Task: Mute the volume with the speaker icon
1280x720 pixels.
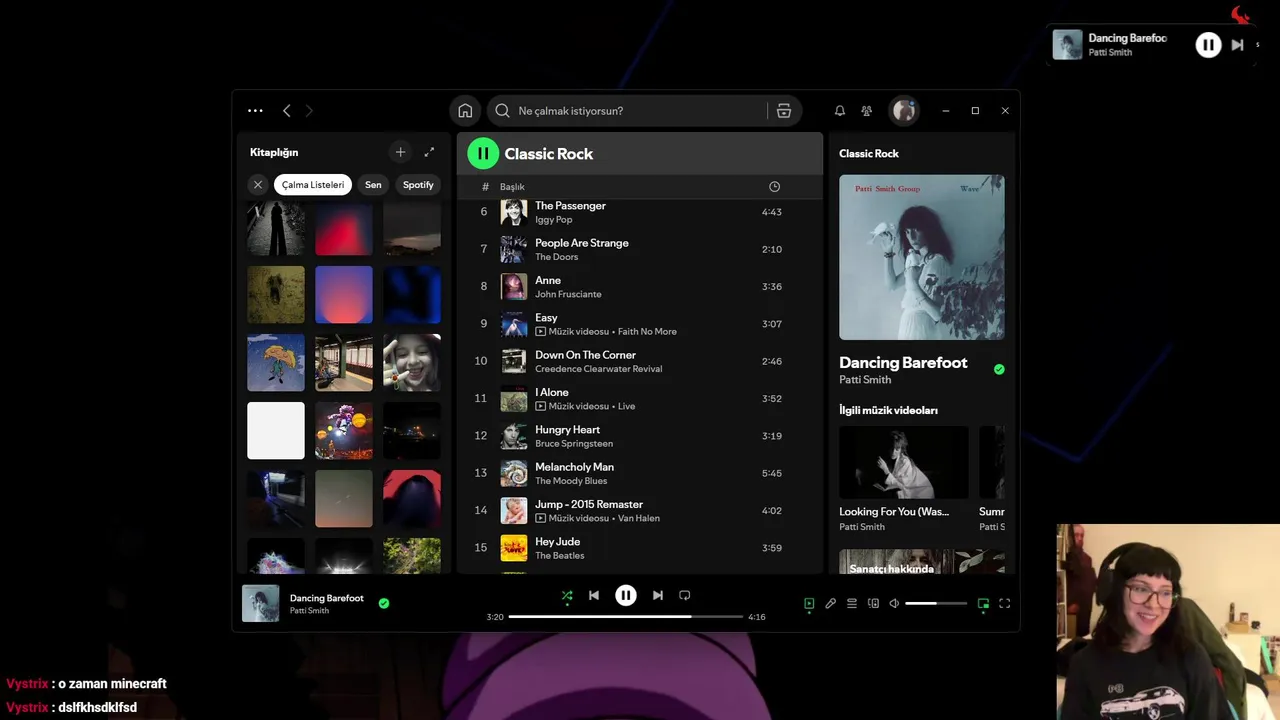Action: click(894, 604)
